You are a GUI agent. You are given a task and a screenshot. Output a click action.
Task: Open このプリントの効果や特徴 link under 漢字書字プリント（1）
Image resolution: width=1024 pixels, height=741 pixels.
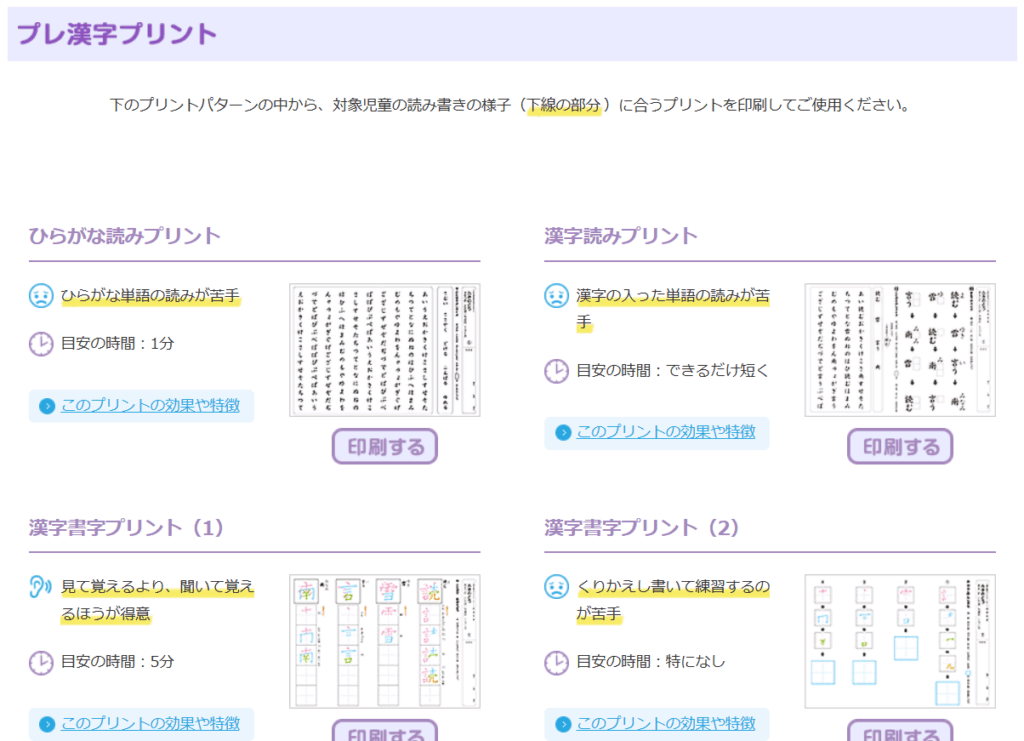click(x=150, y=724)
